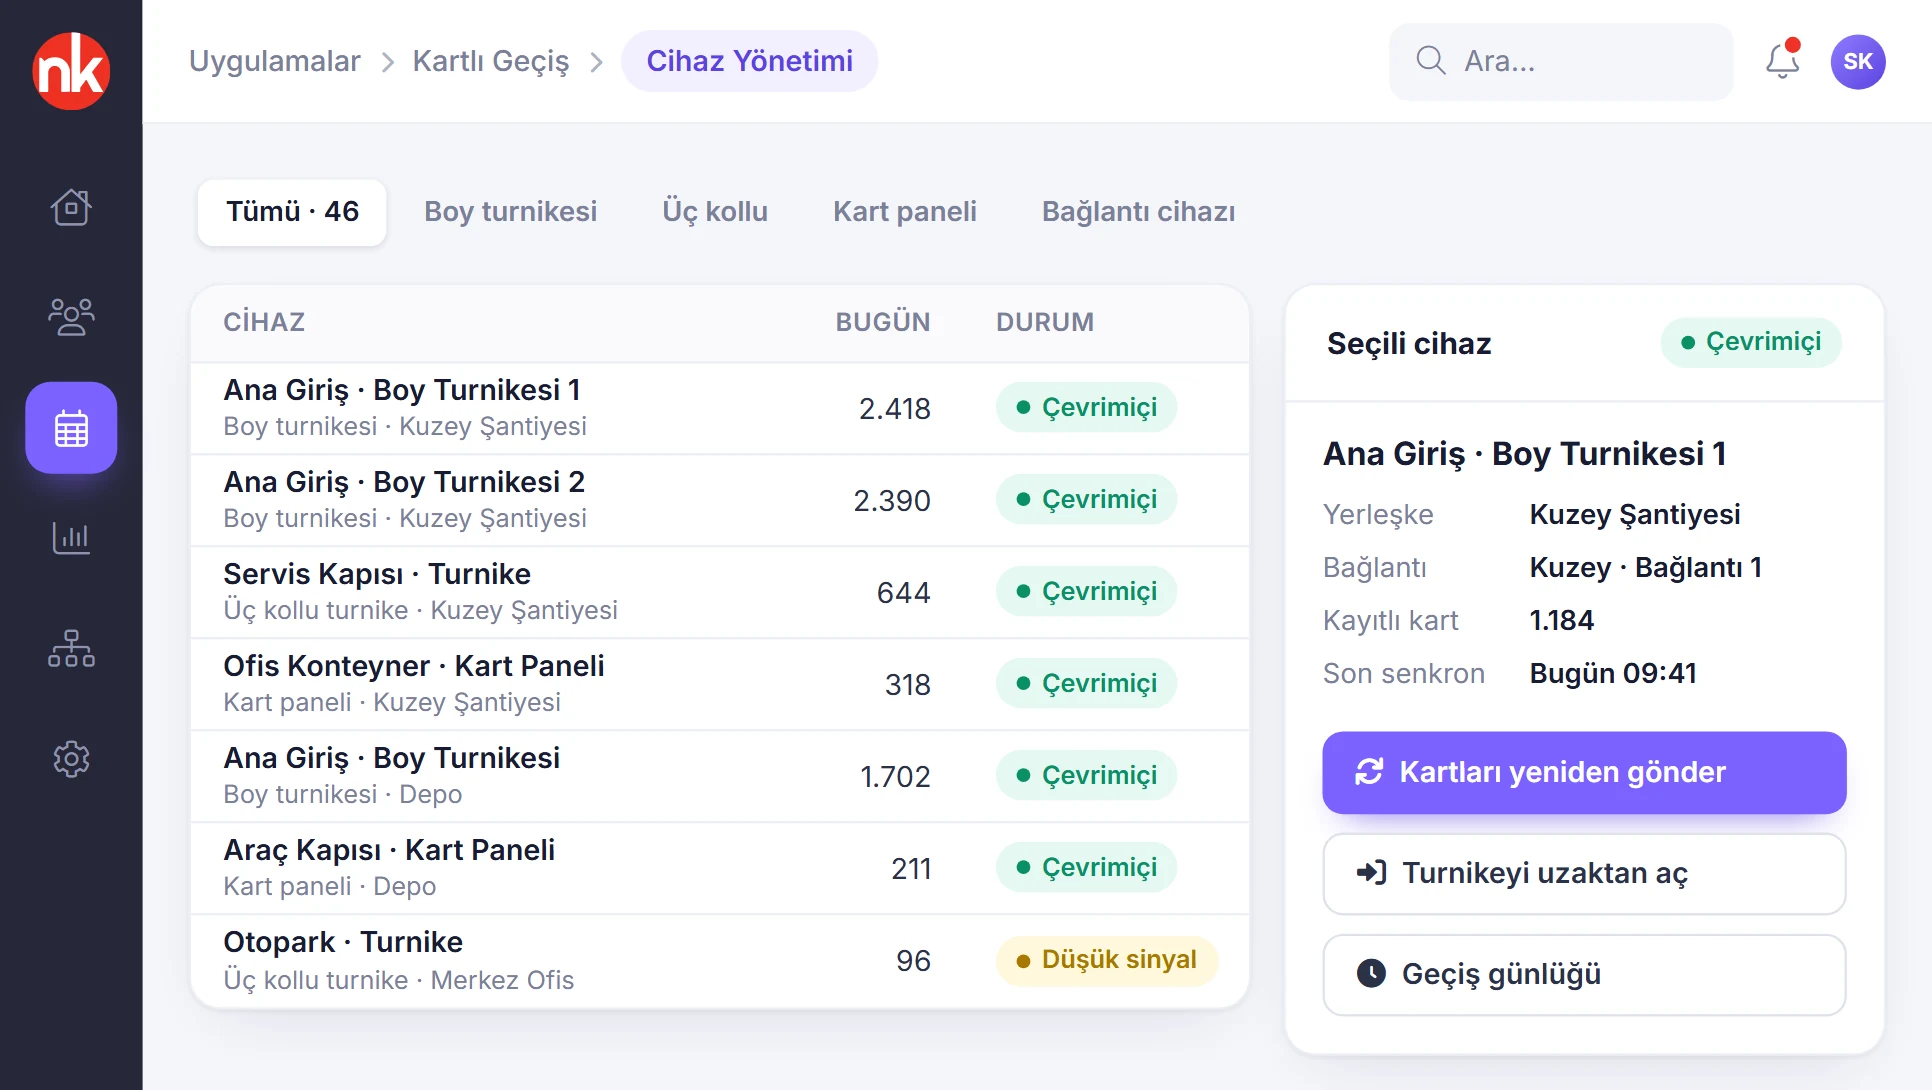Switch to the Üç kollu tab
Viewport: 1932px width, 1090px height.
pos(715,212)
